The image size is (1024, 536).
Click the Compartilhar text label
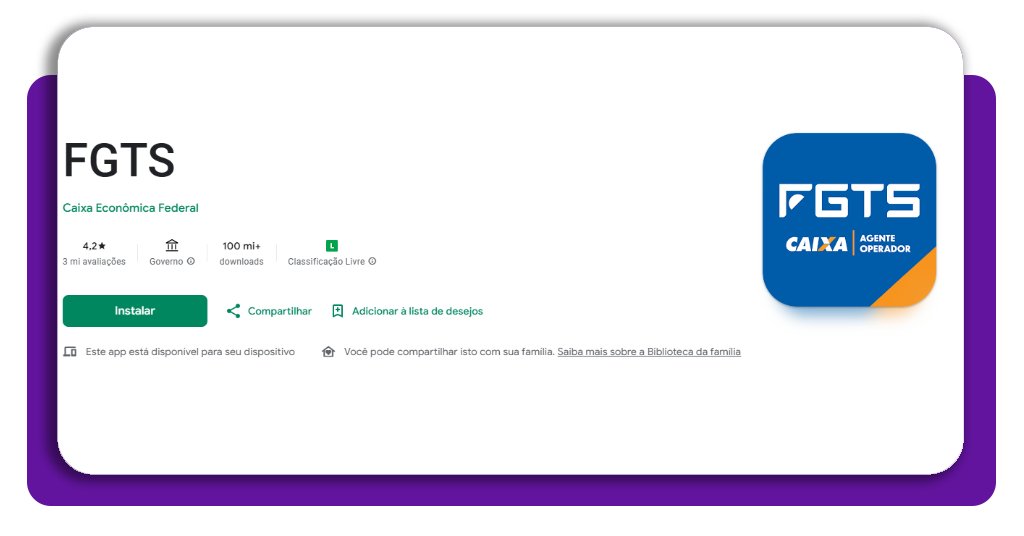pyautogui.click(x=280, y=311)
